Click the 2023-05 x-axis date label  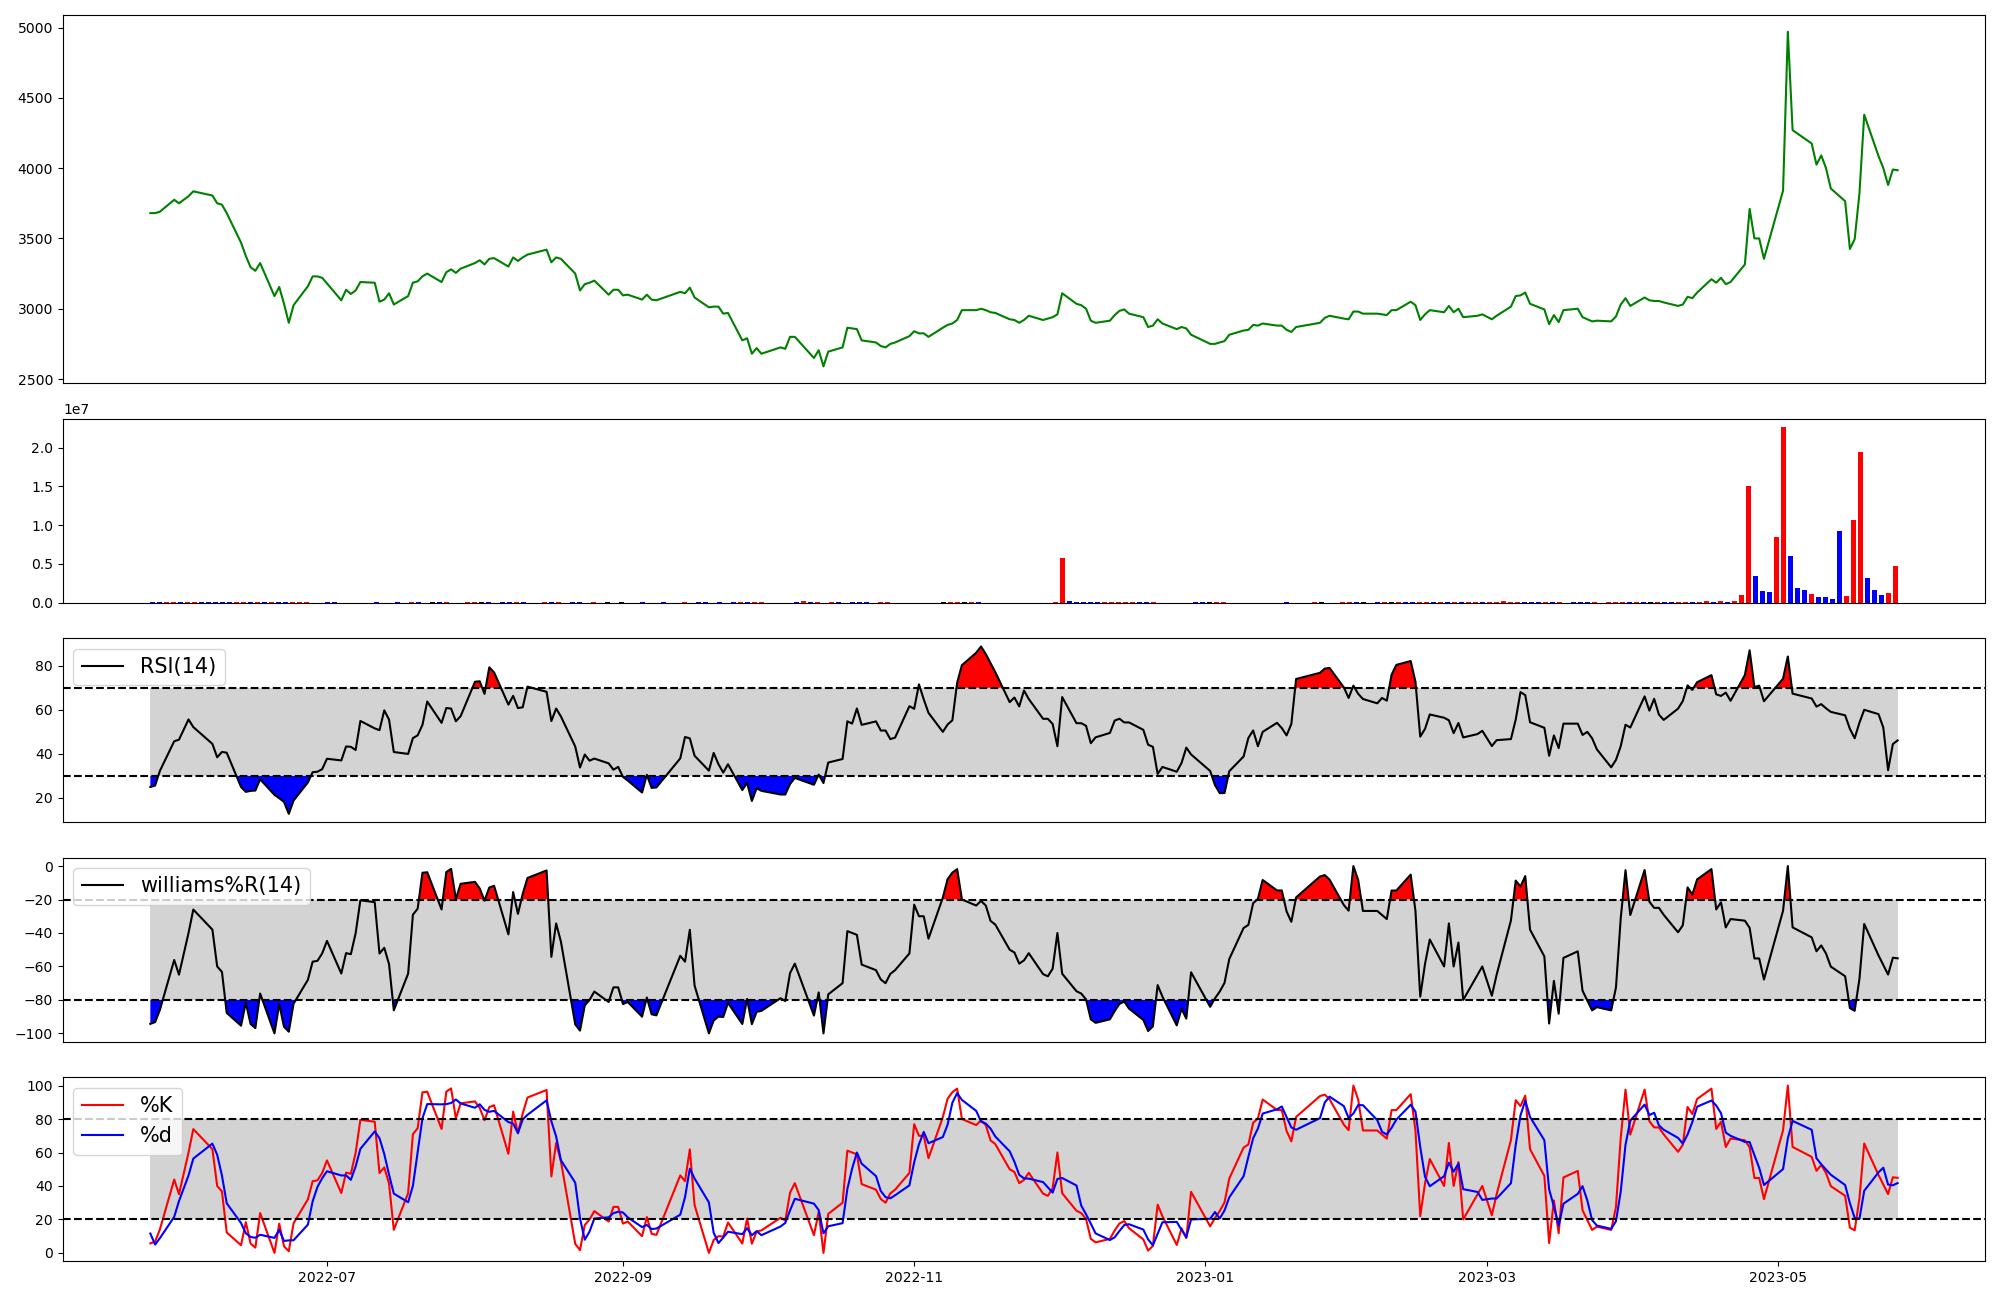(x=1778, y=1277)
